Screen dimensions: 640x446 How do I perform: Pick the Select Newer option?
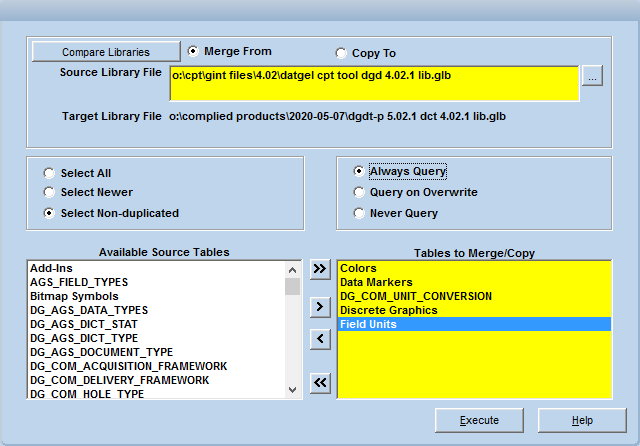pos(47,193)
